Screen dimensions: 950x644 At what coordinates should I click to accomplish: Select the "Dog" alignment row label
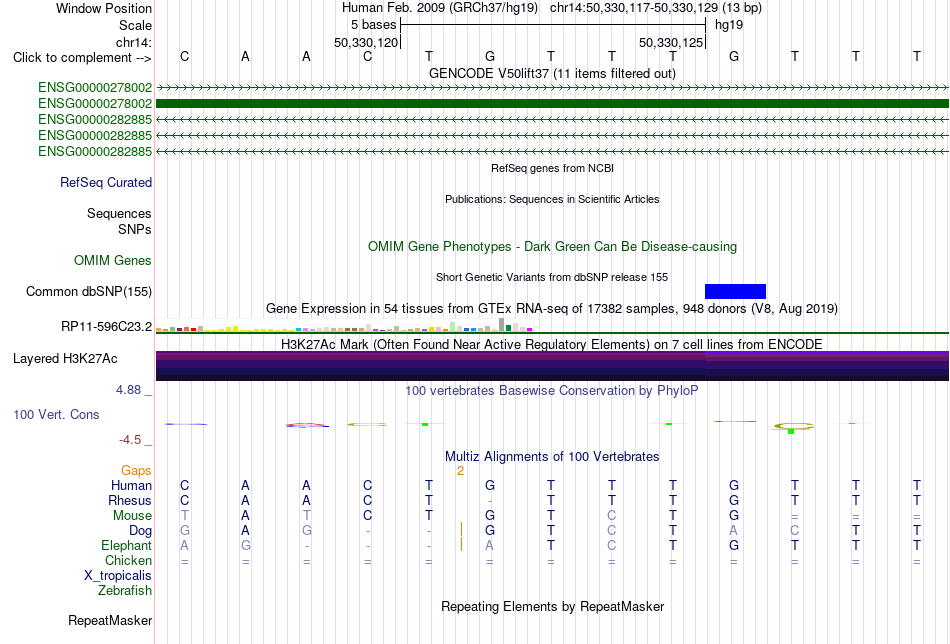(141, 531)
